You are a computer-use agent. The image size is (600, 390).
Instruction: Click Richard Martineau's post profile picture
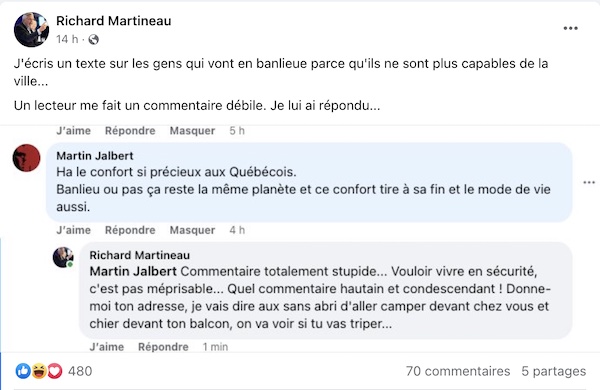pyautogui.click(x=31, y=30)
